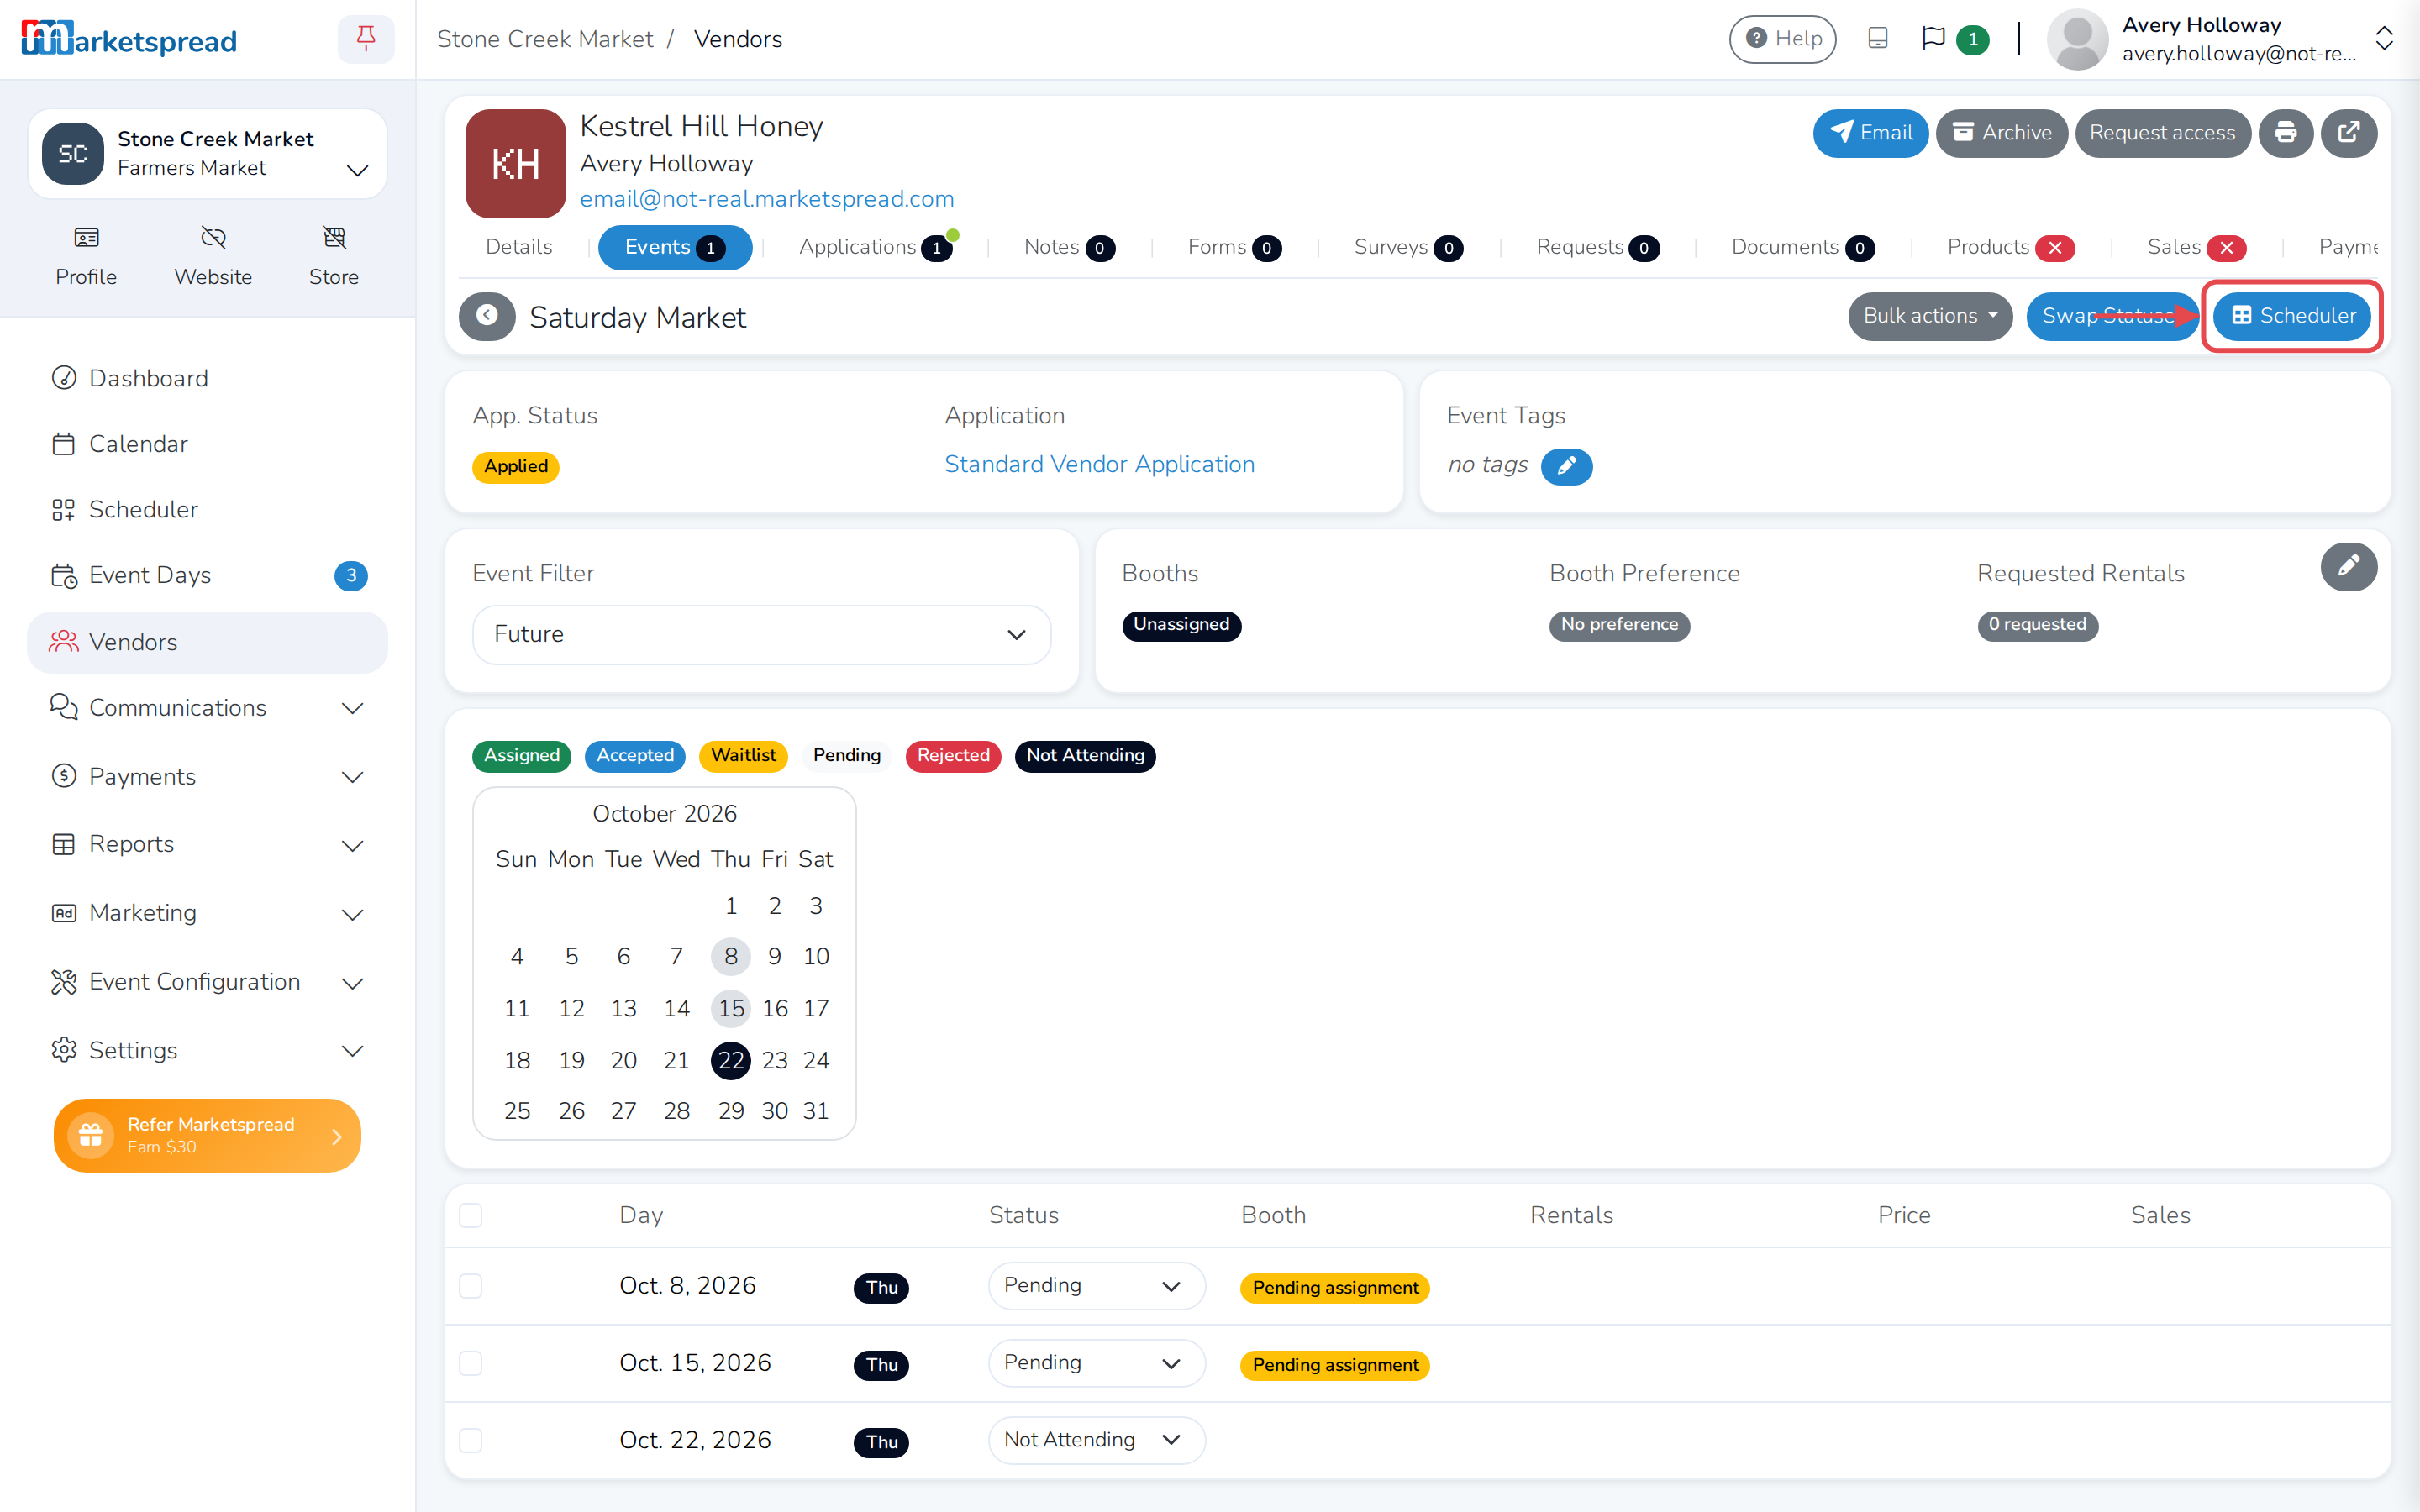Open the Store shortcut icon
This screenshot has width=2420, height=1512.
(334, 237)
